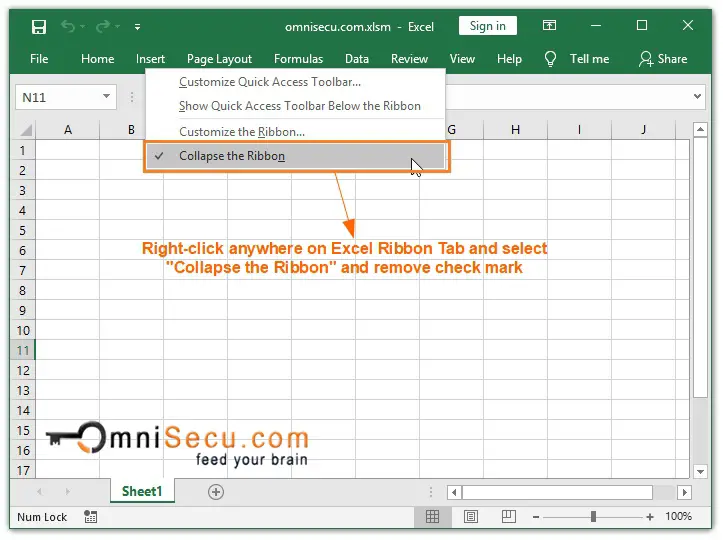The image size is (723, 540).
Task: Click the Redo arrow icon
Action: click(102, 27)
